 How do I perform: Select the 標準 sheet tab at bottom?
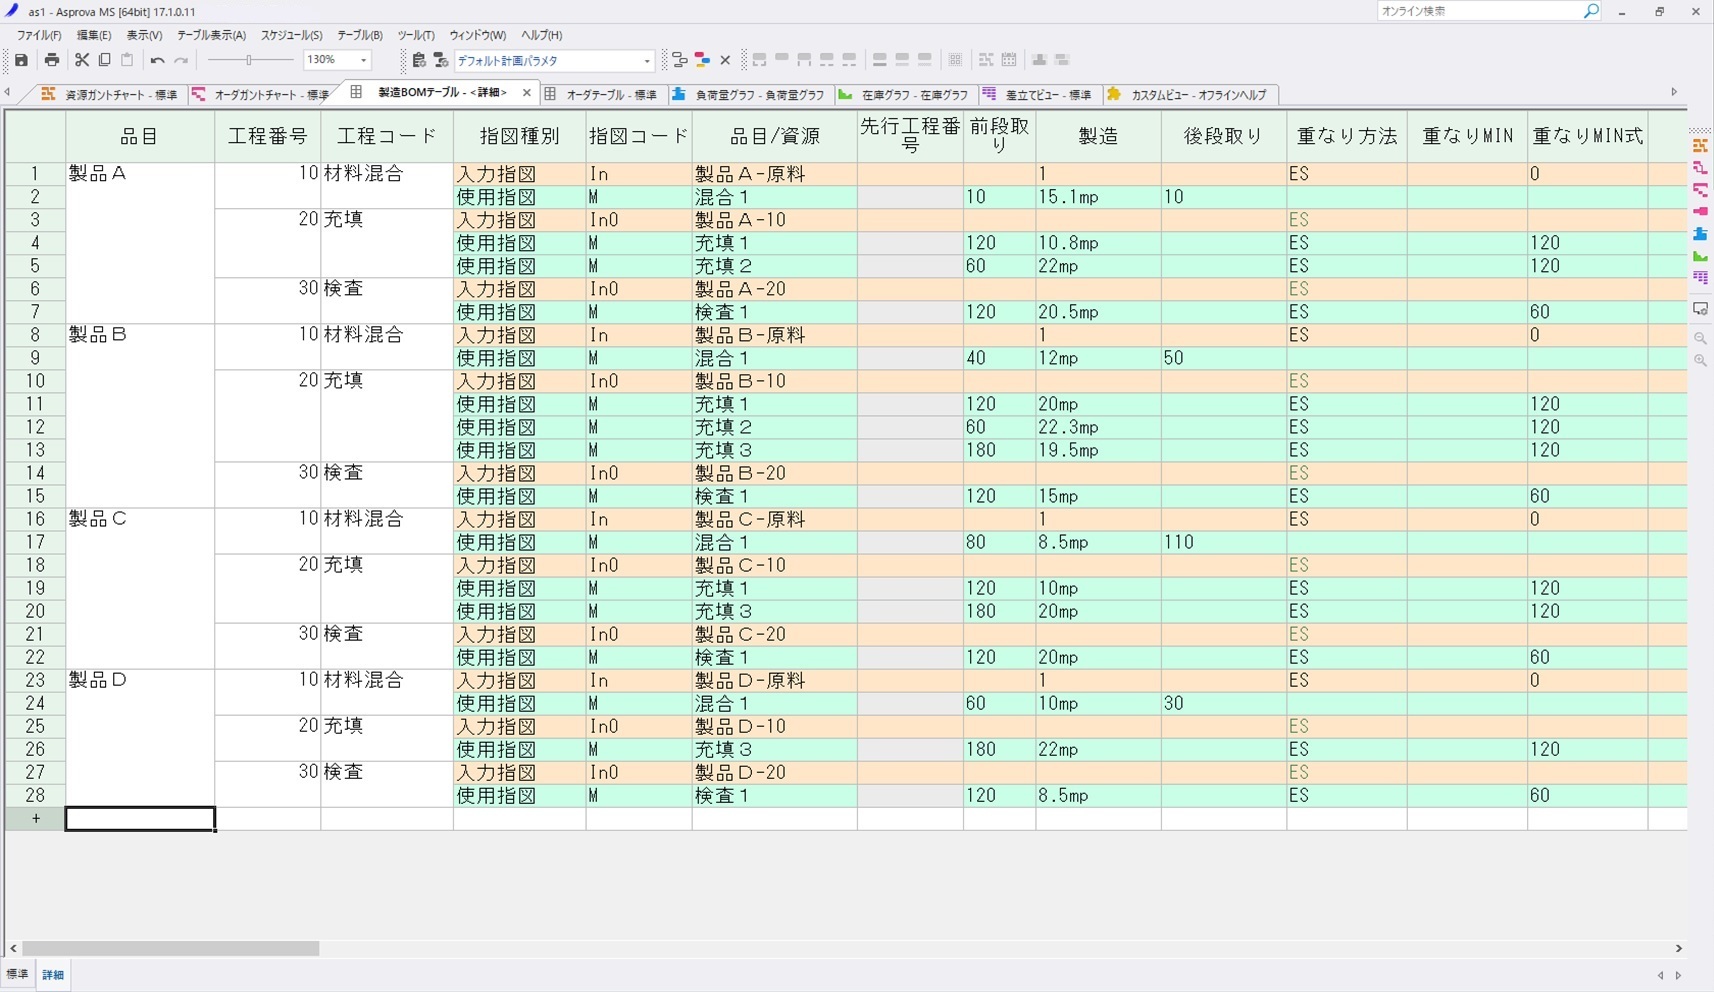point(18,974)
